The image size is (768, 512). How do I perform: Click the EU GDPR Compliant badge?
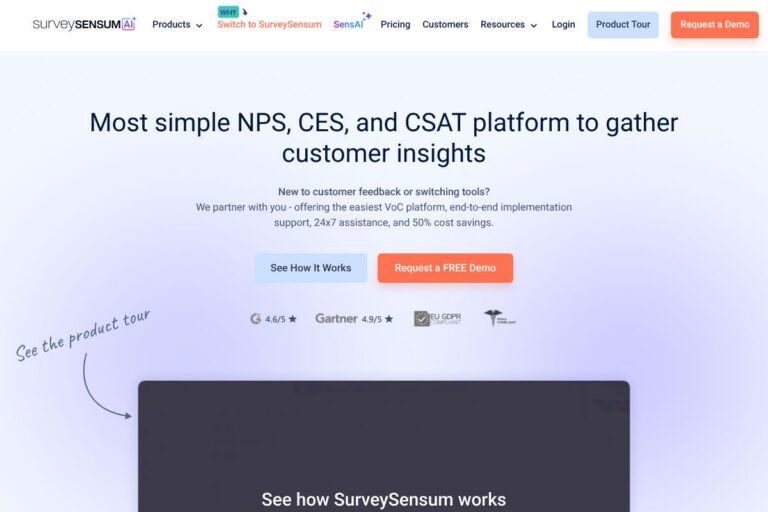pos(437,319)
